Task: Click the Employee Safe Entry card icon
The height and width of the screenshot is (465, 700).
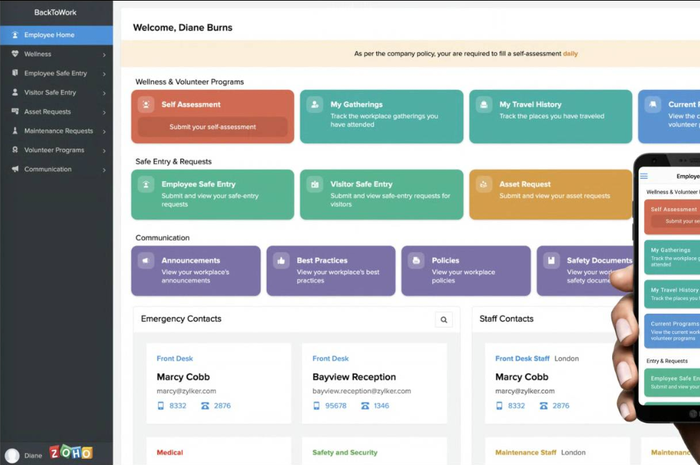Action: tap(146, 184)
